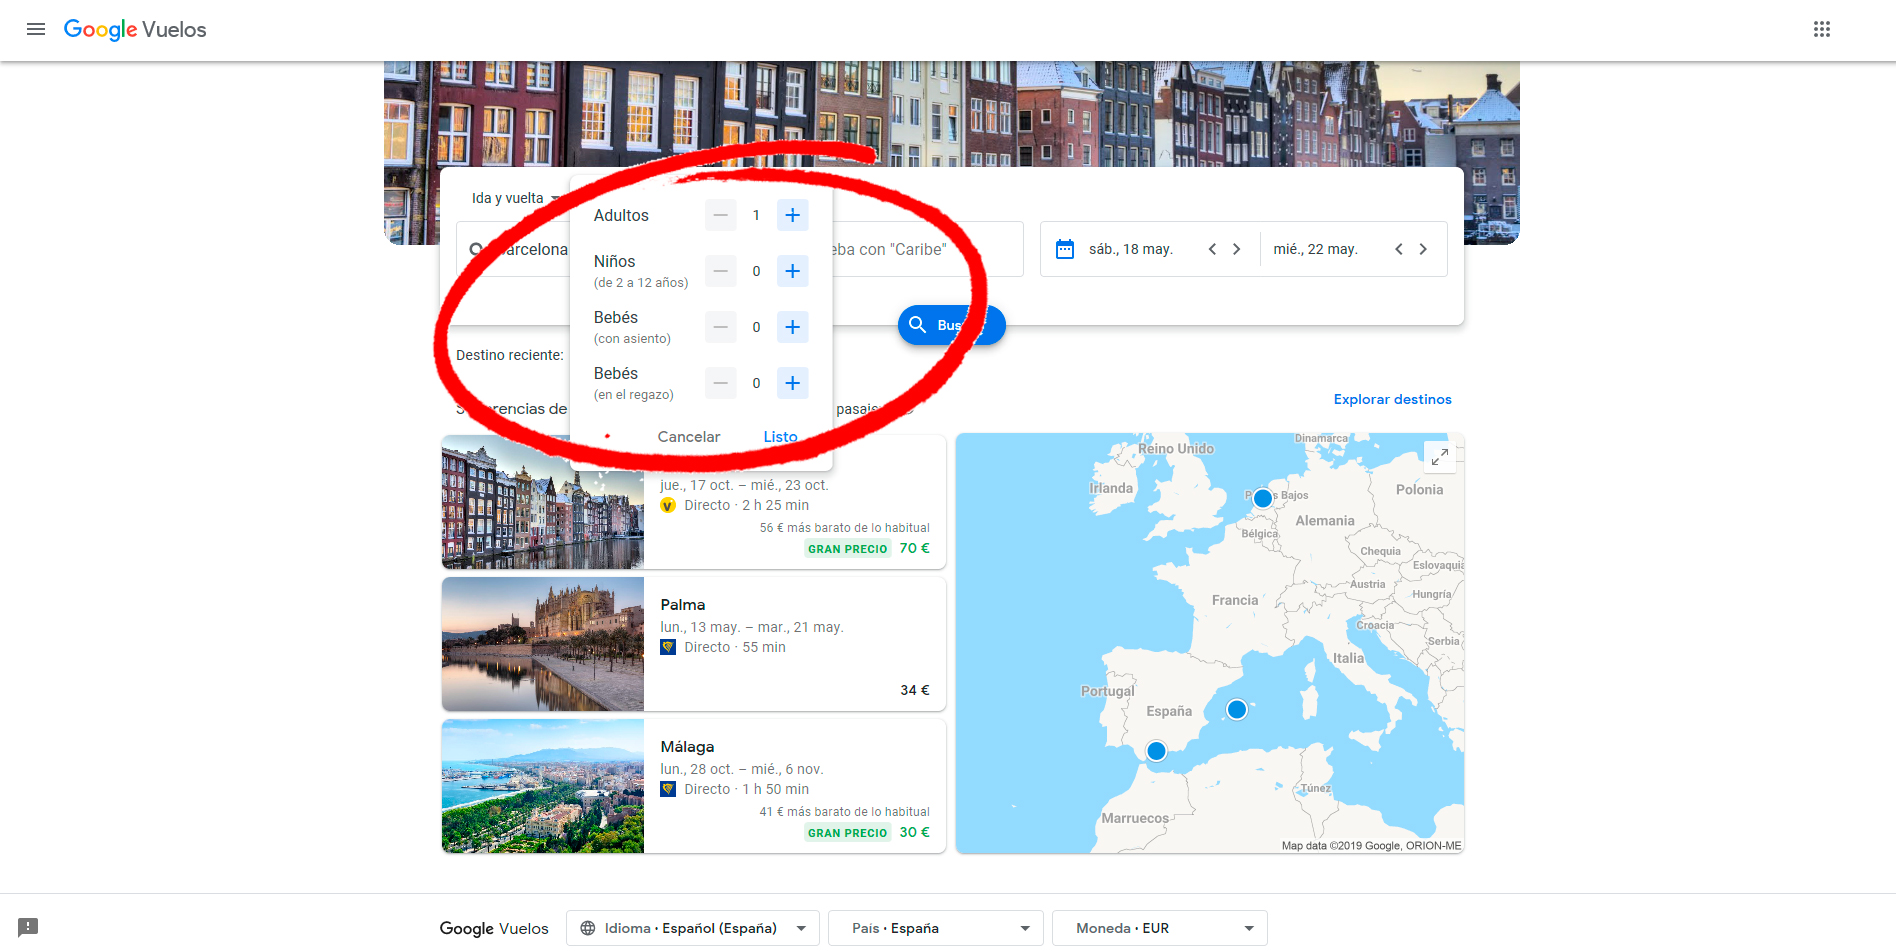Viewport: 1896px width, 951px height.
Task: Open the main hamburger menu
Action: click(x=36, y=29)
